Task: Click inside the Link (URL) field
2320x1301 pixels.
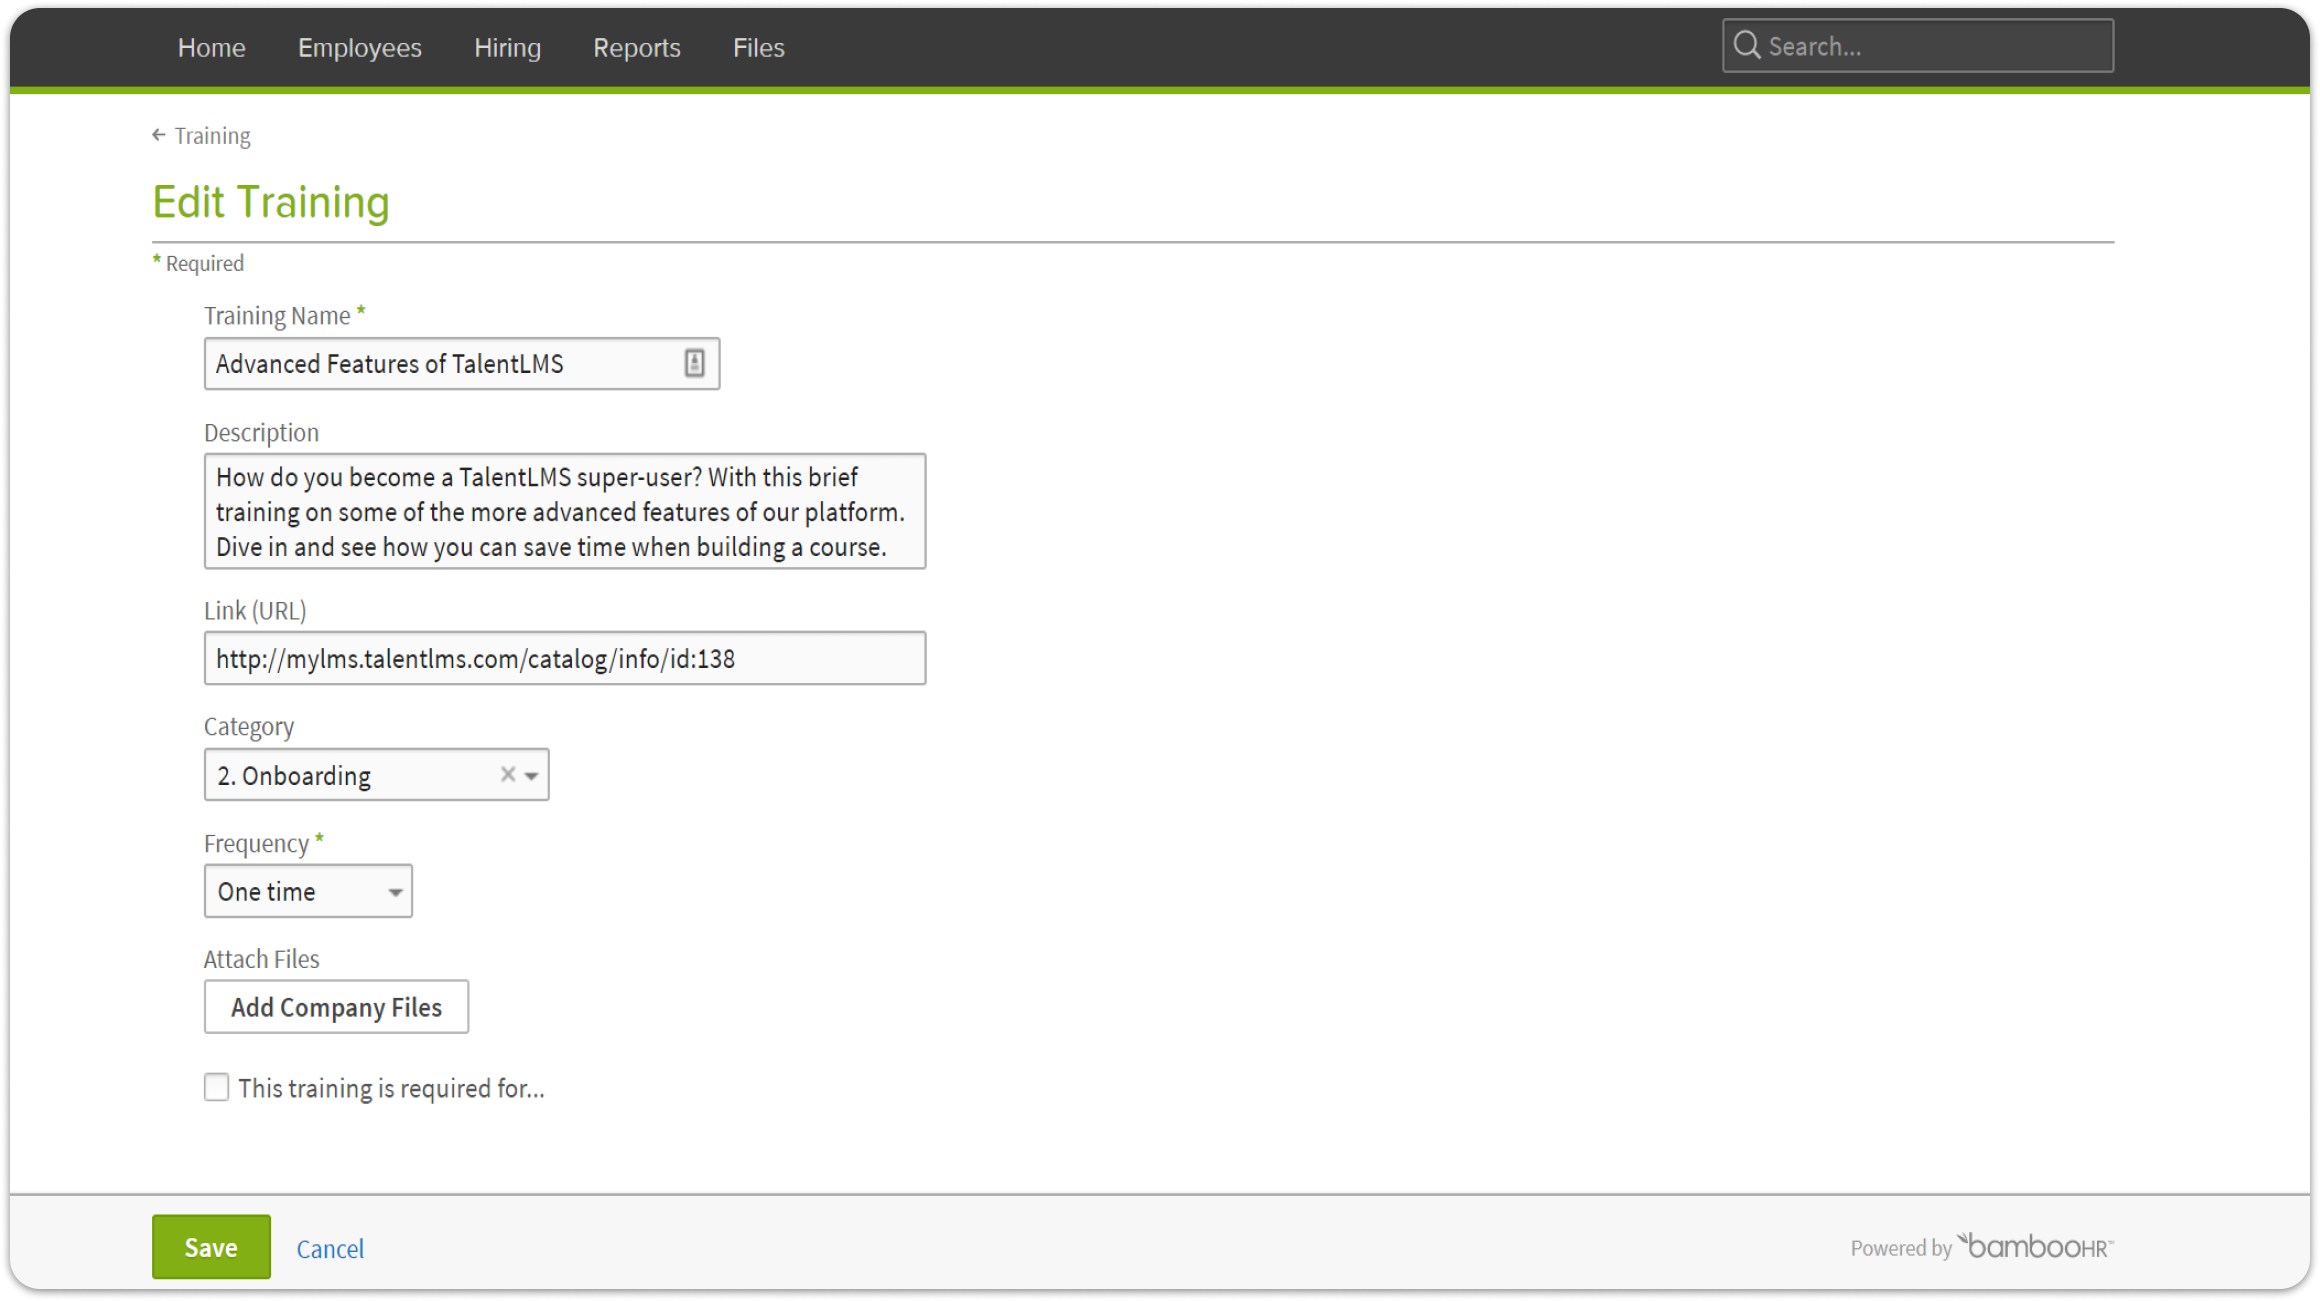Action: click(565, 658)
